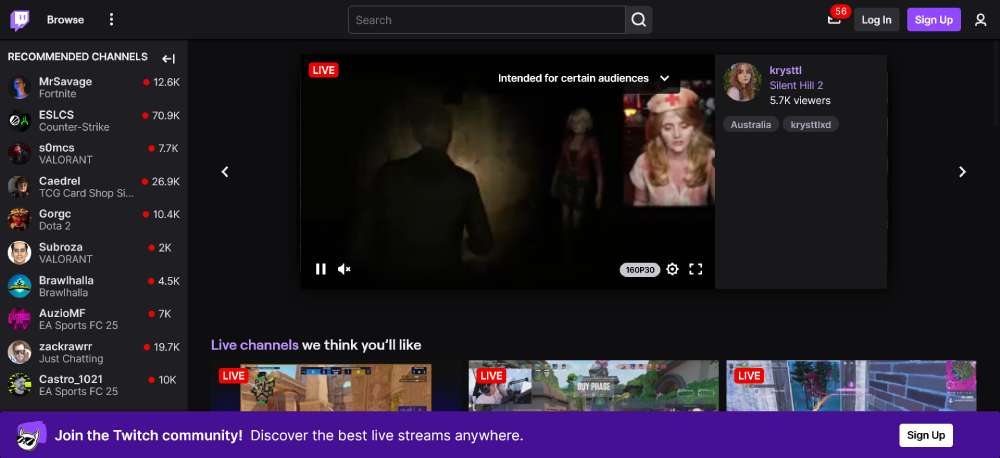The image size is (1000, 458).
Task: Click Sign Up in the purple banner
Action: [925, 435]
